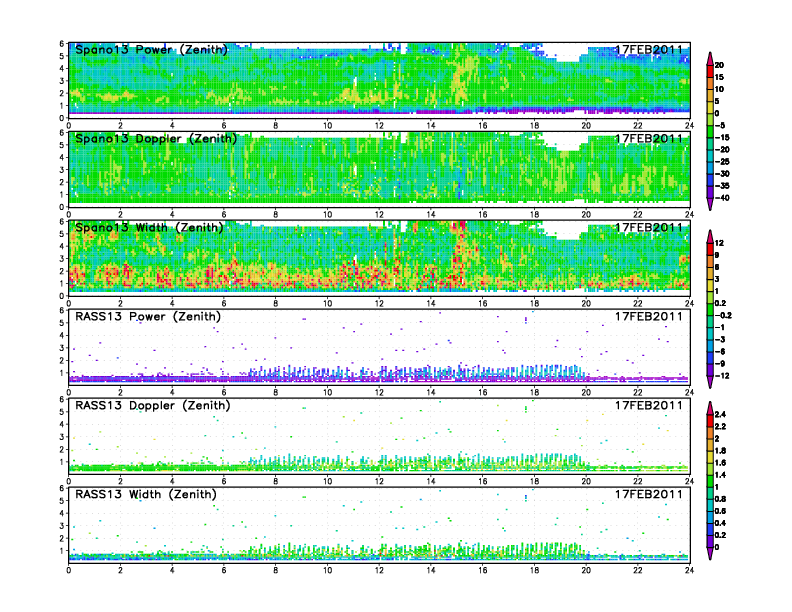Viewport: 792px width, 612px height.
Task: Click the colorbar label '-12'
Action: 722,376
